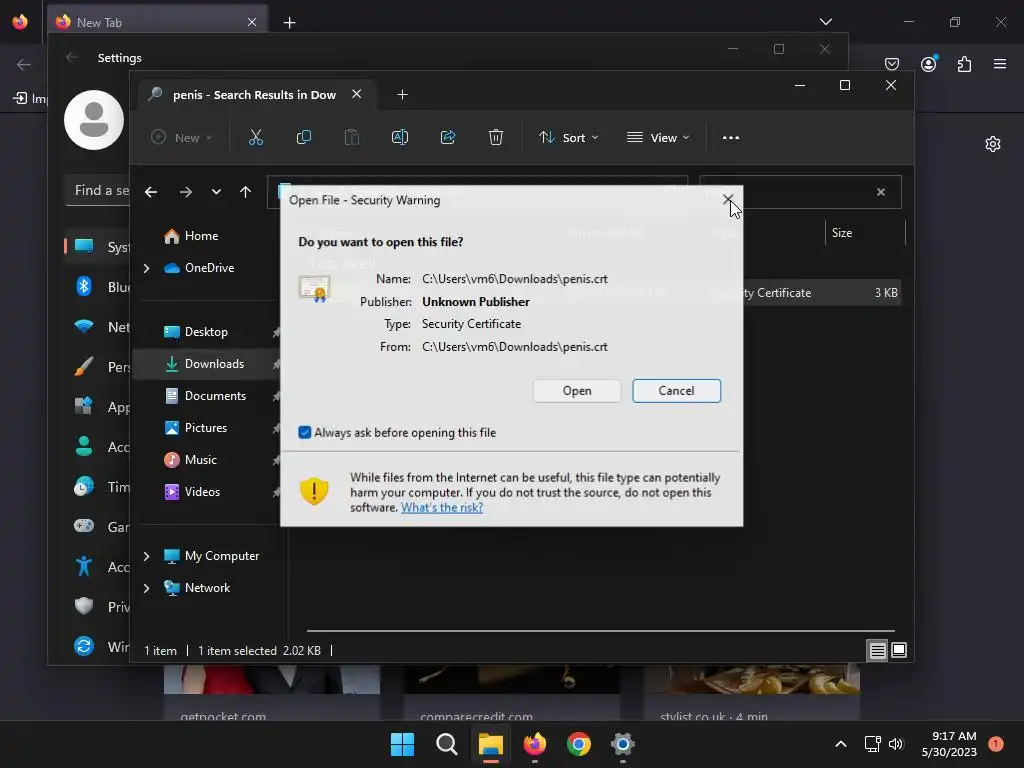The image size is (1024, 768).
Task: Uncheck Always ask before opening this file
Action: (304, 432)
